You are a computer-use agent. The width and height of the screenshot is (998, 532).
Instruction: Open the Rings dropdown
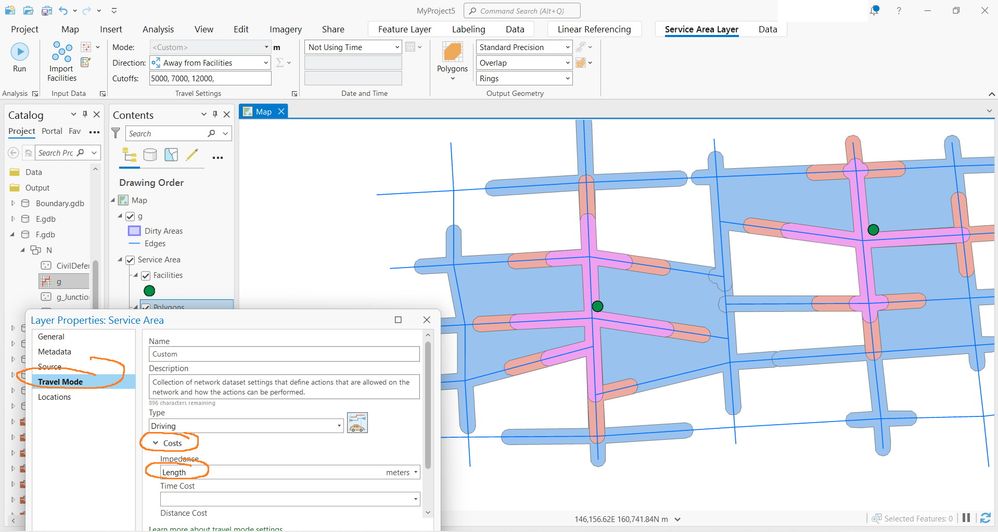coord(524,78)
